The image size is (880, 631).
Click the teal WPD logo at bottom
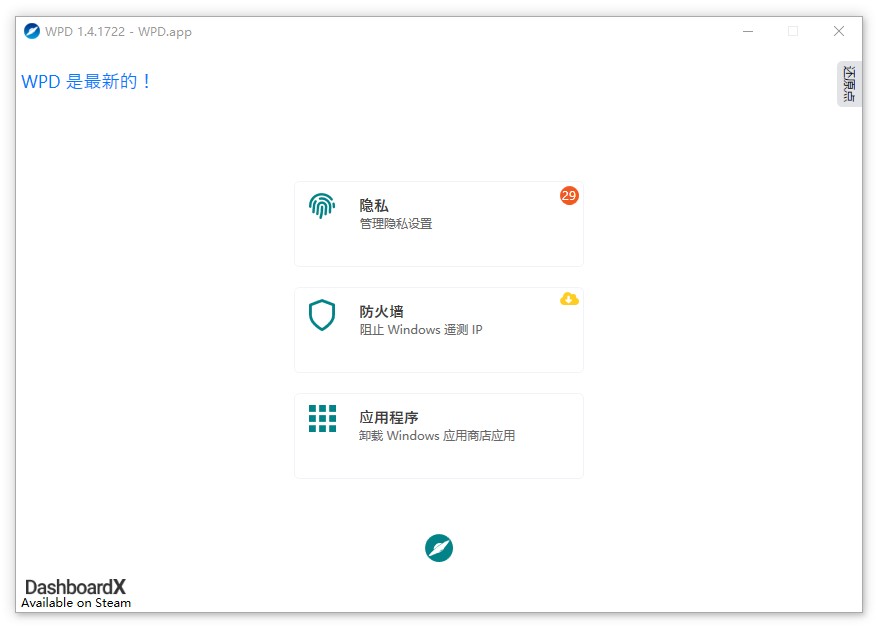(x=439, y=547)
